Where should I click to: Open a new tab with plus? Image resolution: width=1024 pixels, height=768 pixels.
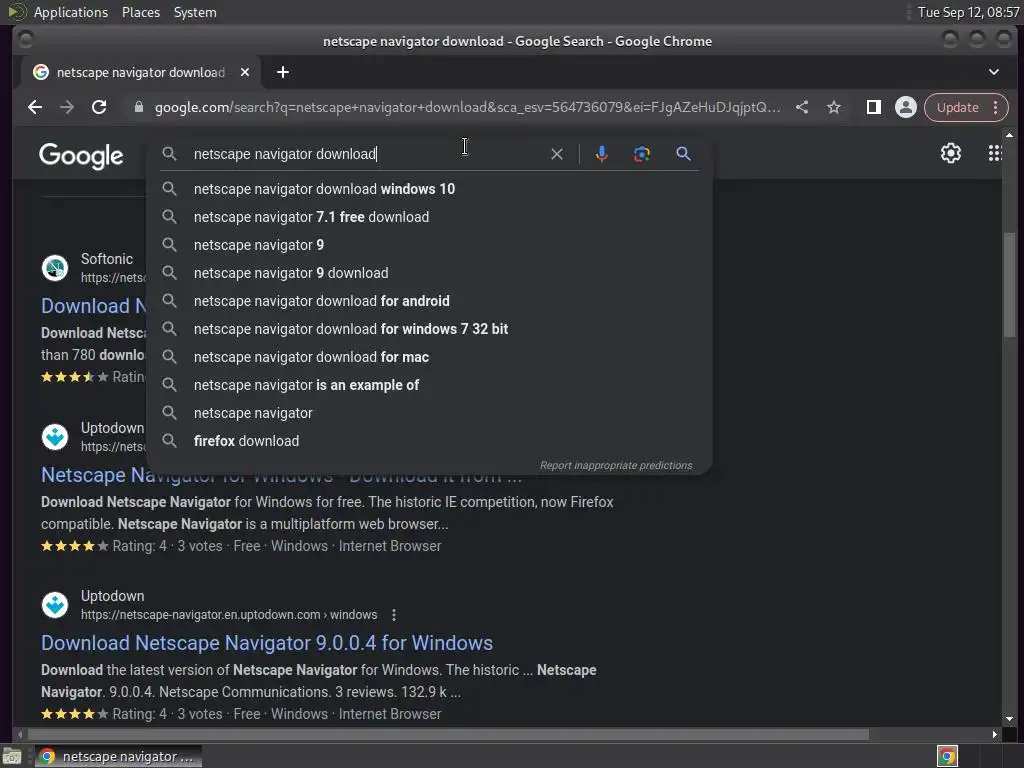(x=283, y=72)
